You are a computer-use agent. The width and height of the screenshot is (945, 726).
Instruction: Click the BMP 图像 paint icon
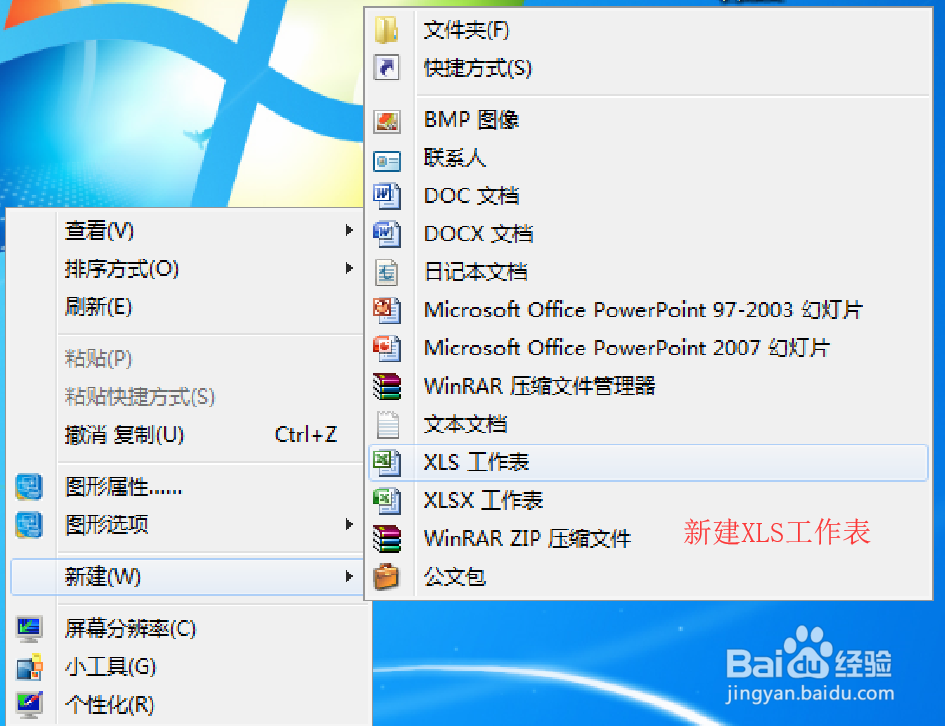[386, 121]
